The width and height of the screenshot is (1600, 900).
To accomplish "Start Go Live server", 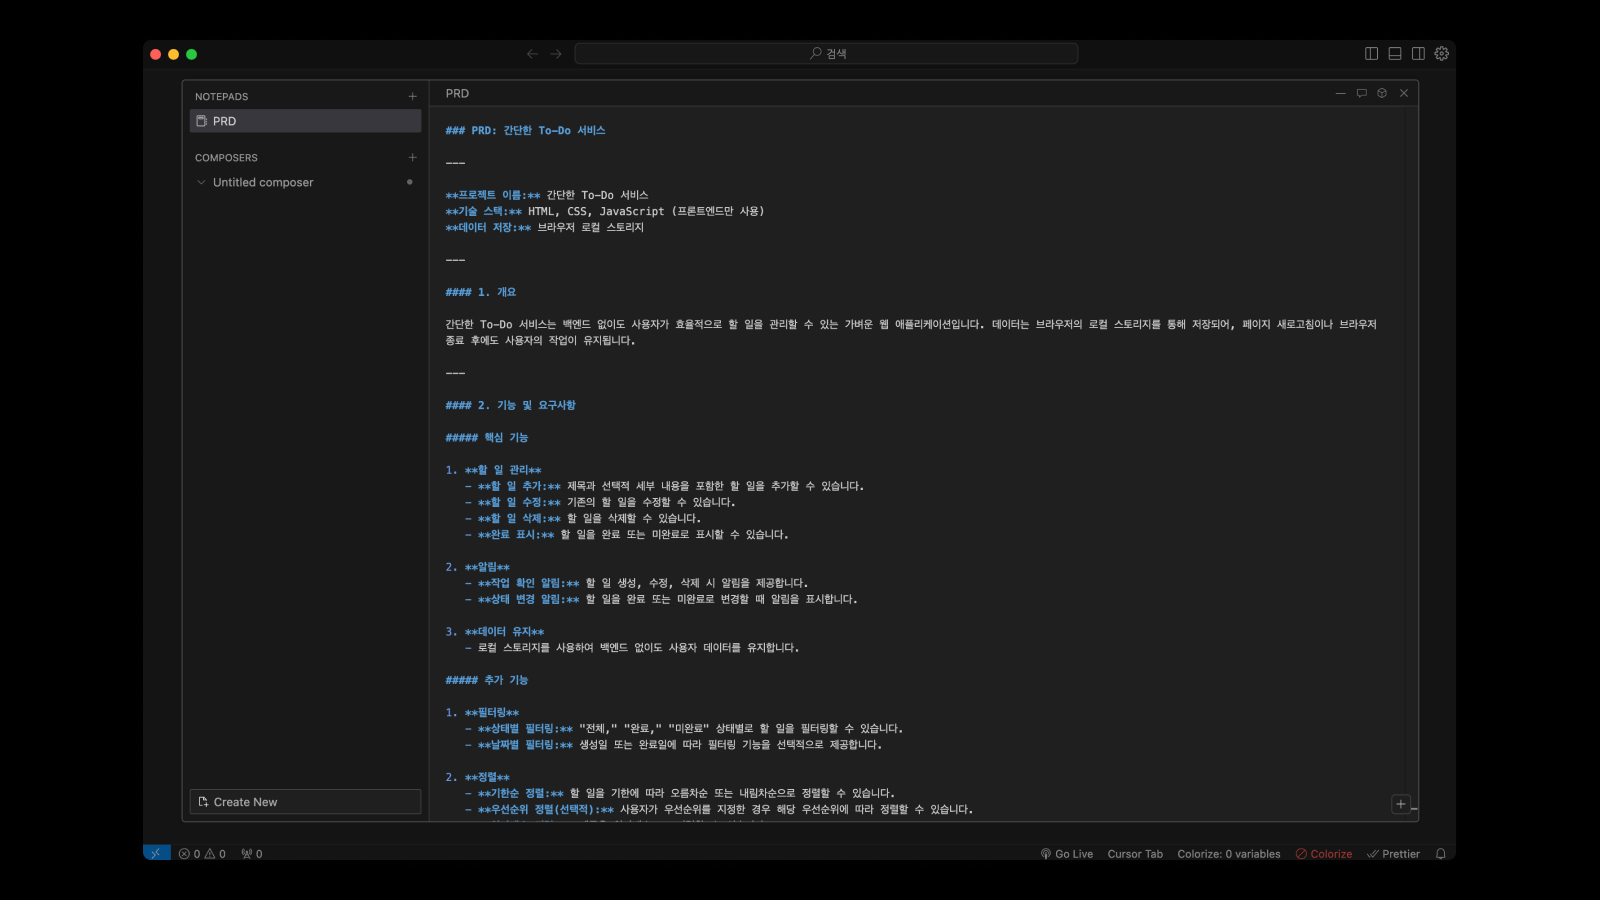I will coord(1067,854).
